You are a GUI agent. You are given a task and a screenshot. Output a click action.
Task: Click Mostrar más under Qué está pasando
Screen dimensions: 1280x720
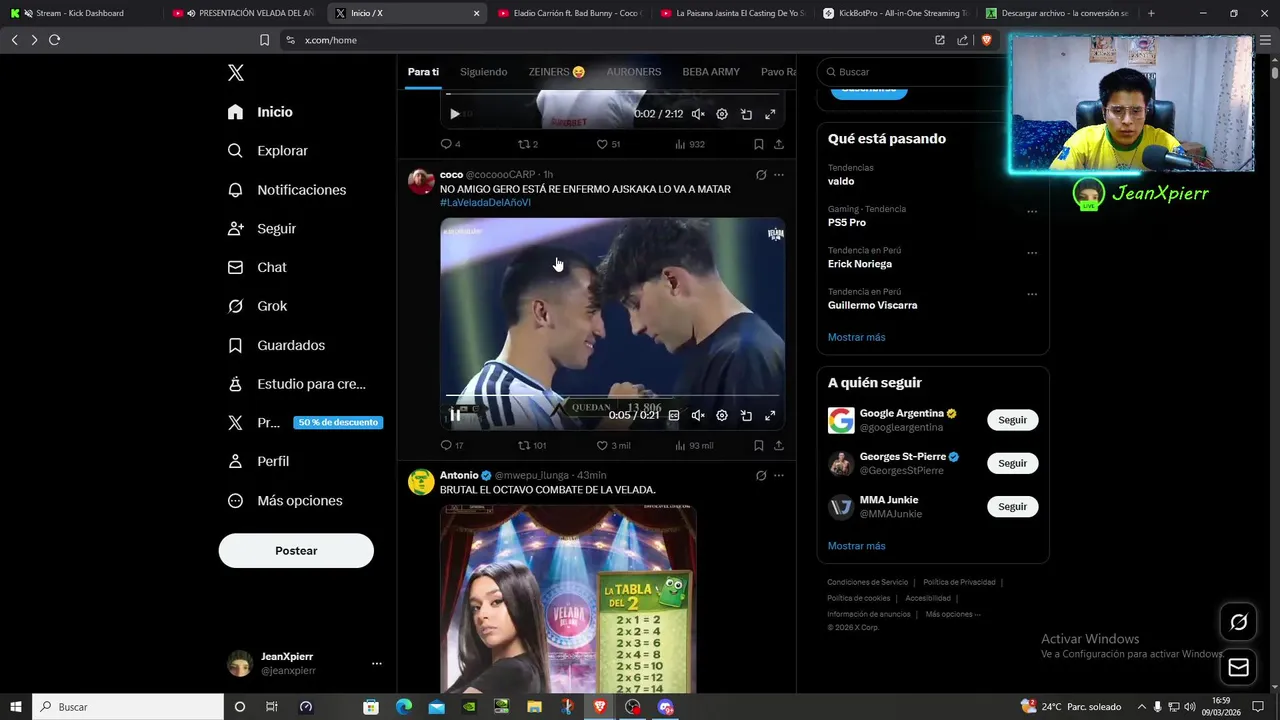pyautogui.click(x=856, y=337)
